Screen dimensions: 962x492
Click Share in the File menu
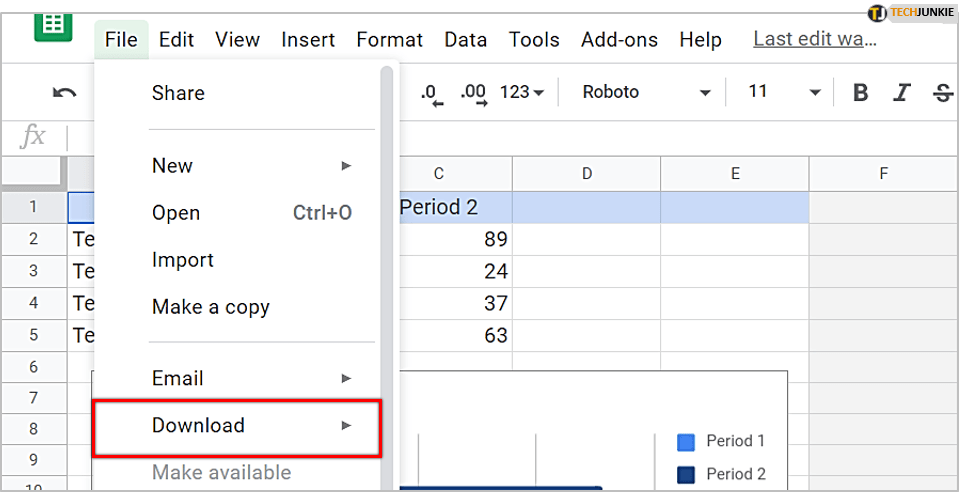point(178,93)
